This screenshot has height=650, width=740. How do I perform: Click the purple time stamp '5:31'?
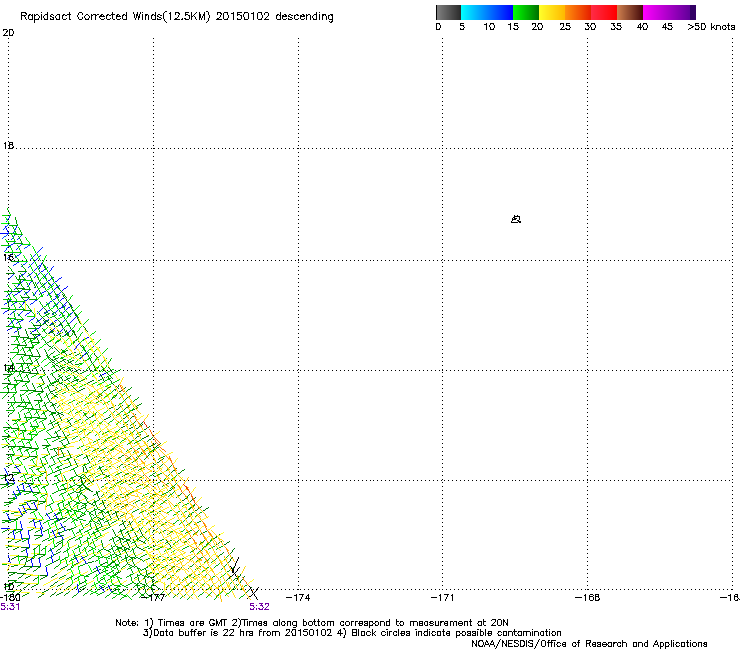click(10, 607)
